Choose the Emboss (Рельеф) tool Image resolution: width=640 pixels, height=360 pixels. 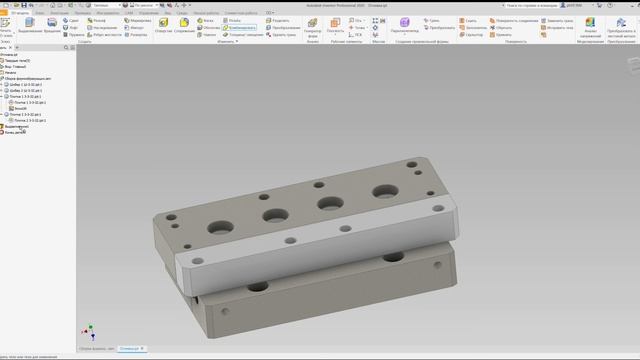[x=96, y=20]
